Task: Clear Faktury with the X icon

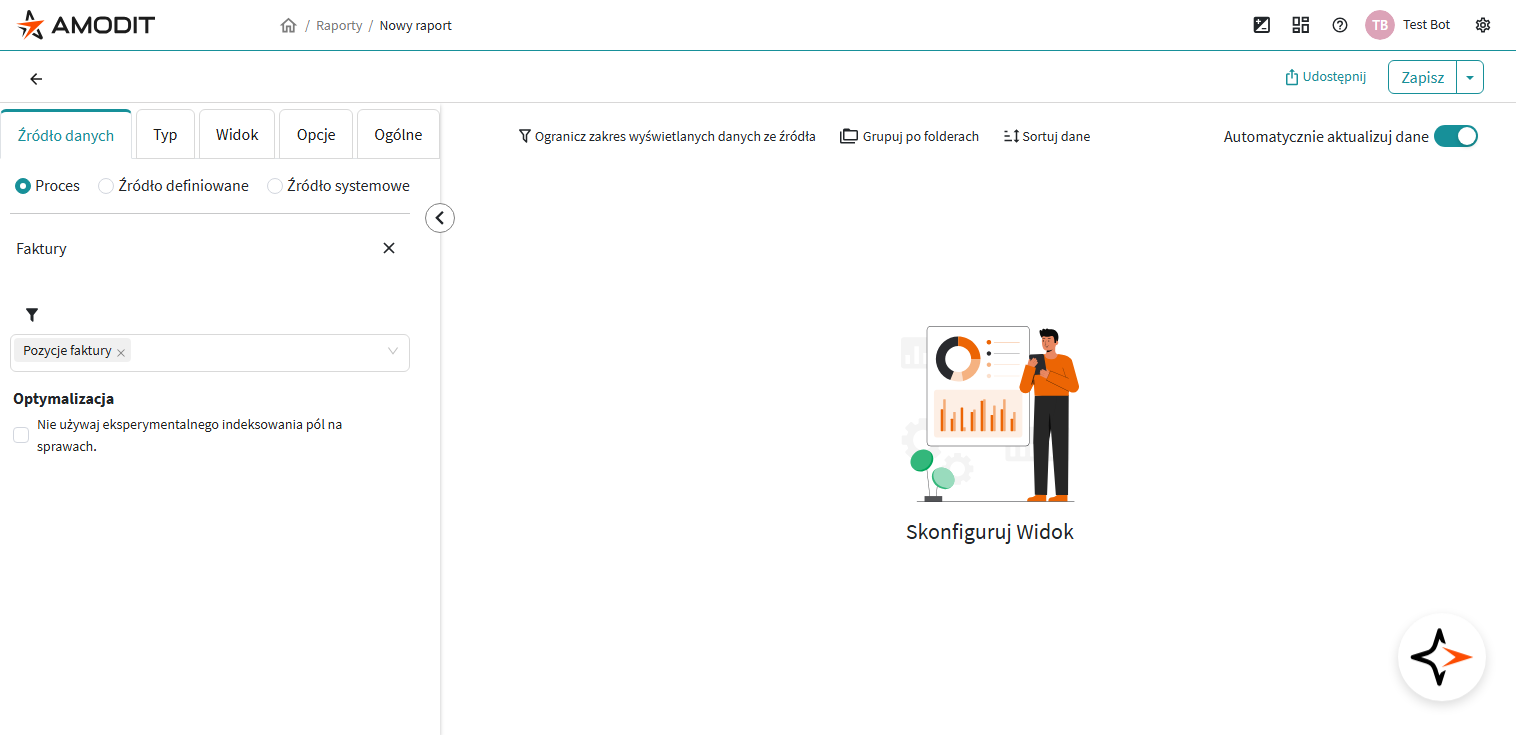Action: pyautogui.click(x=389, y=248)
